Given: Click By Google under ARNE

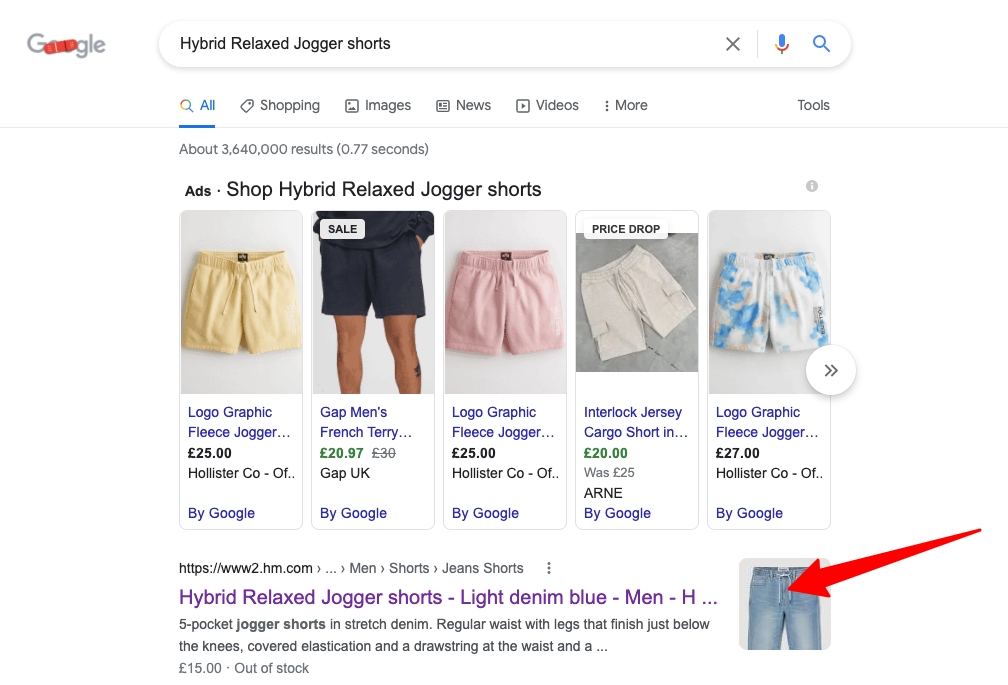Looking at the screenshot, I should [x=617, y=513].
